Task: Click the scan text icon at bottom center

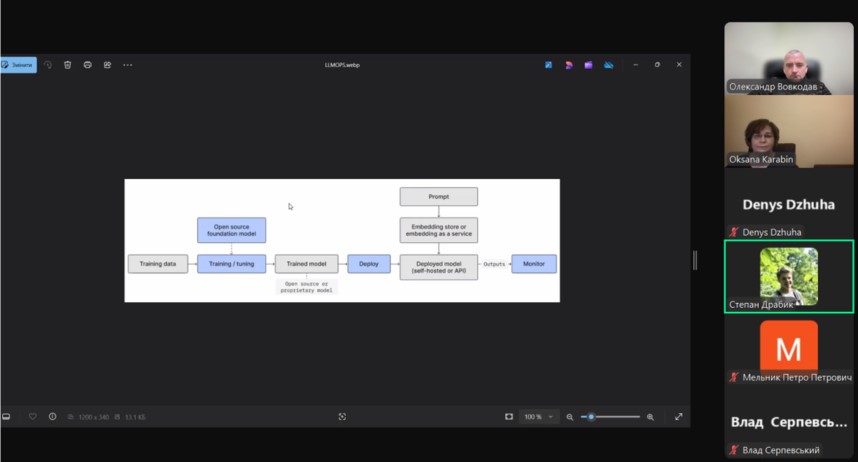Action: [x=342, y=416]
